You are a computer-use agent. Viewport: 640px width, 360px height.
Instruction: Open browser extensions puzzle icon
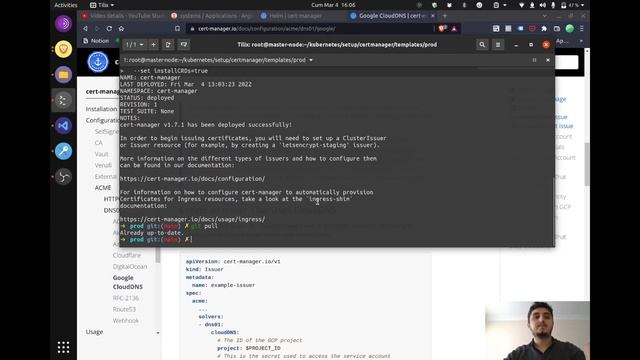point(544,29)
